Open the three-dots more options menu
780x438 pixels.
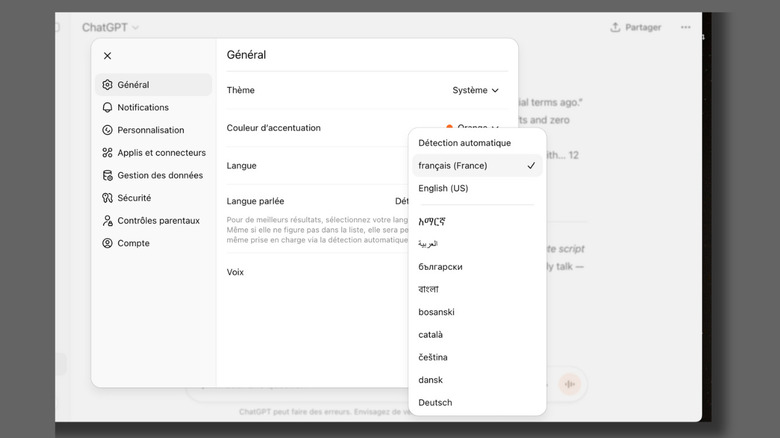tap(685, 28)
